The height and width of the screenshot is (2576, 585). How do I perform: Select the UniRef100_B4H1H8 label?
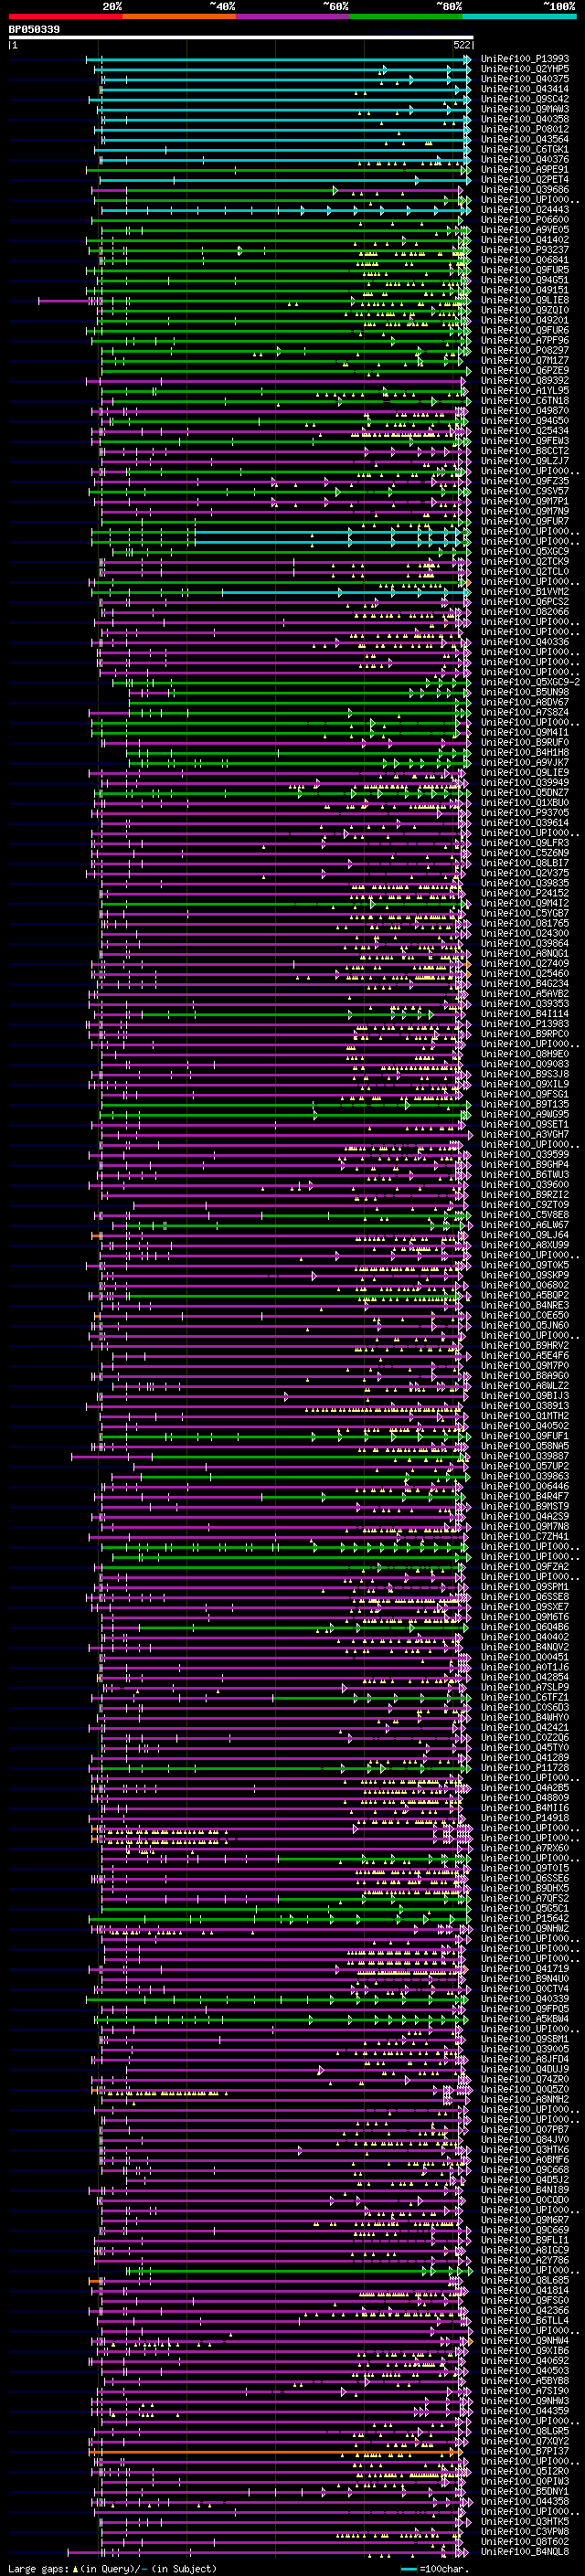tap(525, 752)
